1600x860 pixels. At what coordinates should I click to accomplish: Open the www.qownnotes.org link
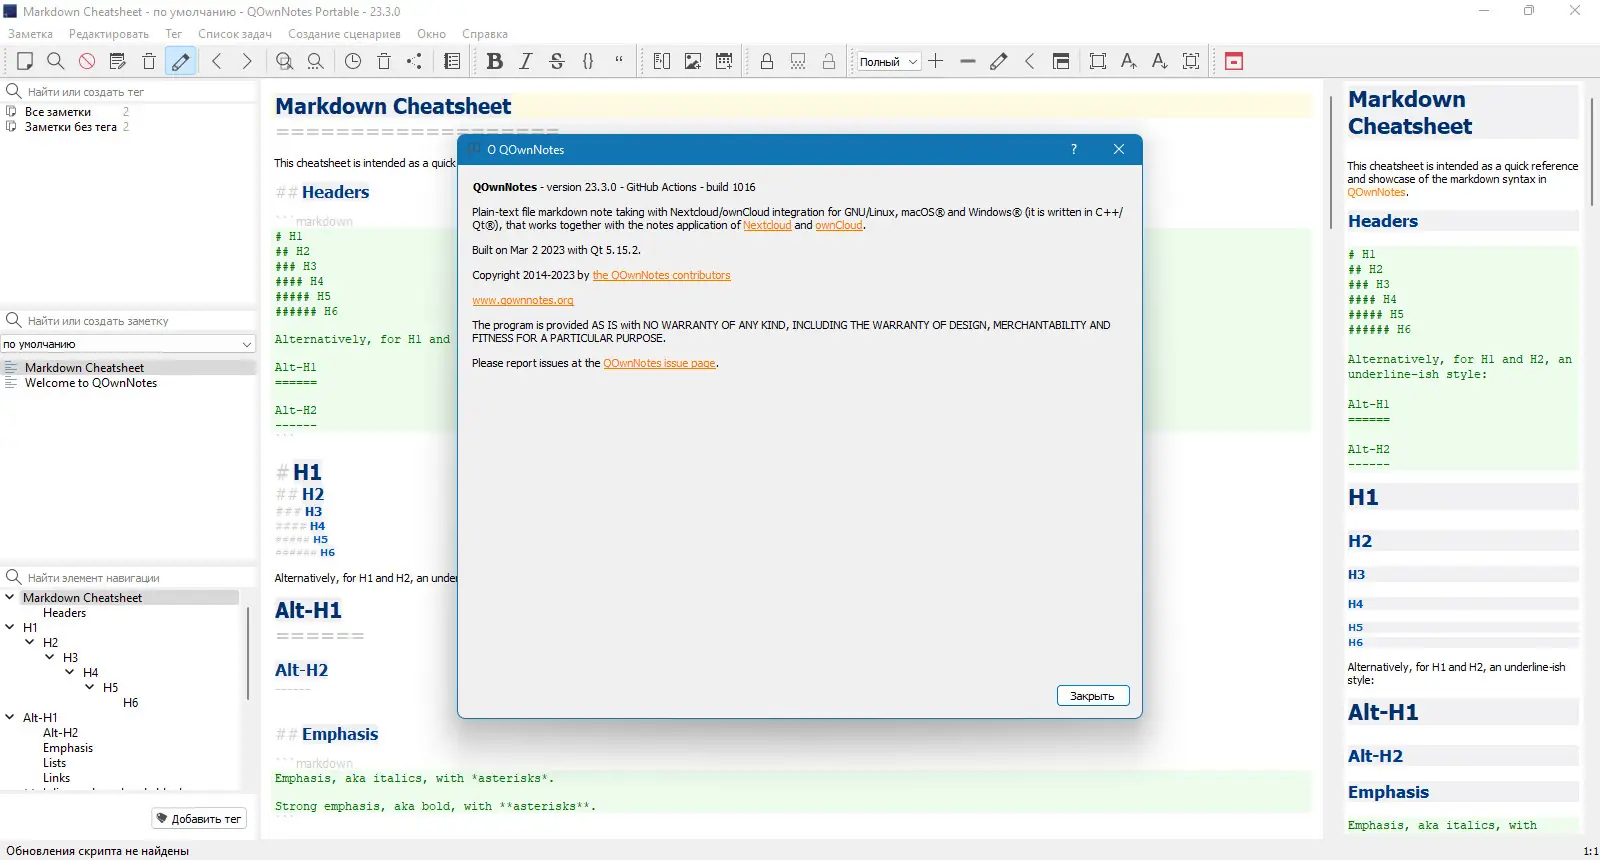[522, 300]
